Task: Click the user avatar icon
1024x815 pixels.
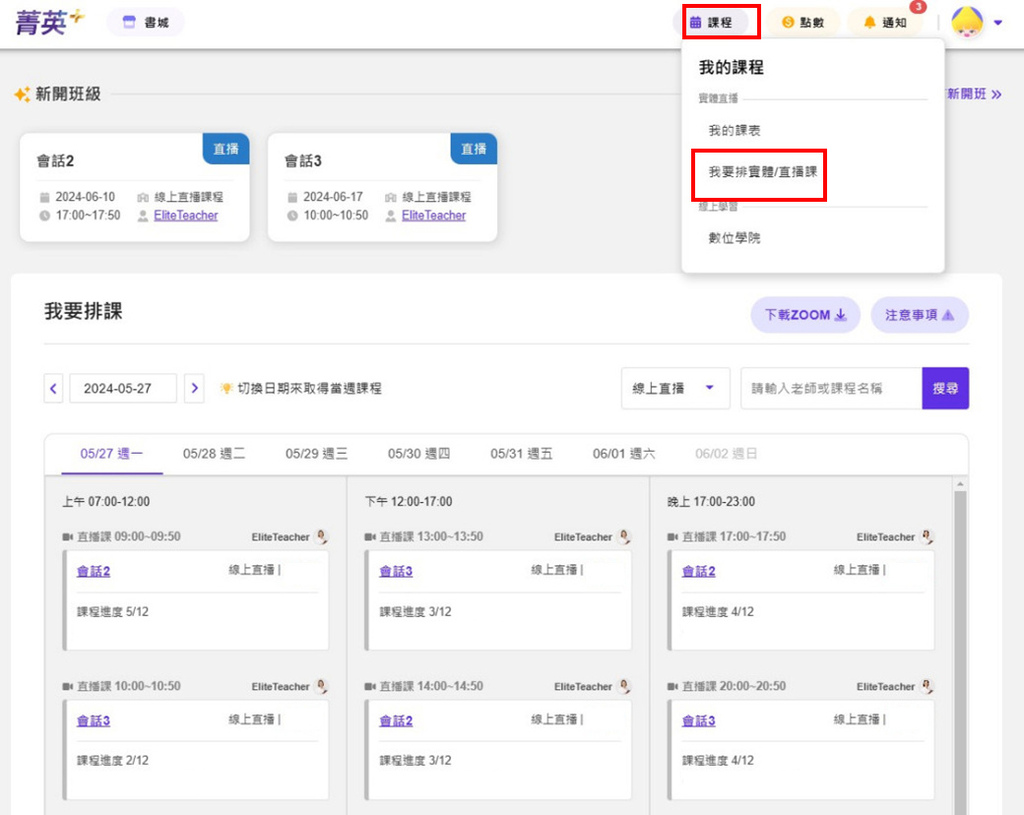Action: point(967,22)
